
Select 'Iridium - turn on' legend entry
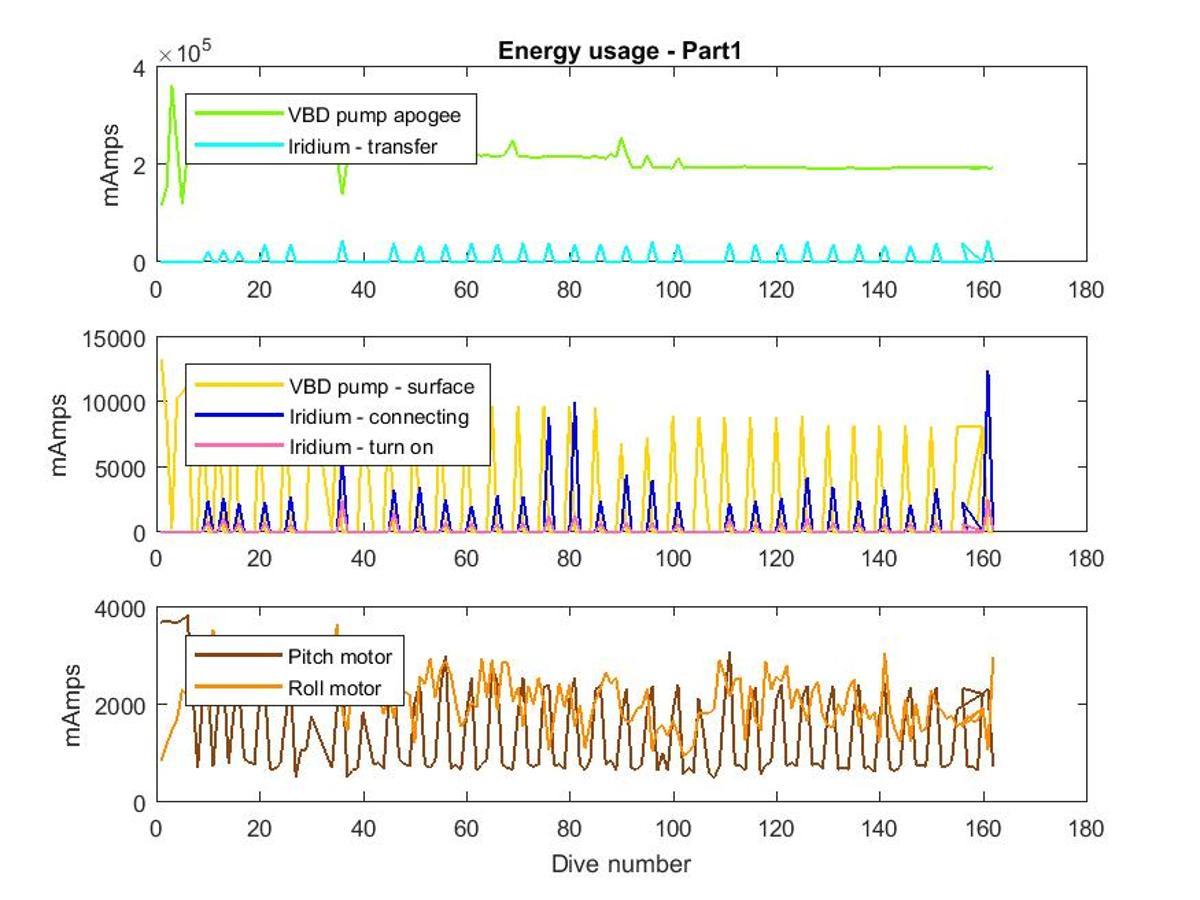[x=361, y=446]
